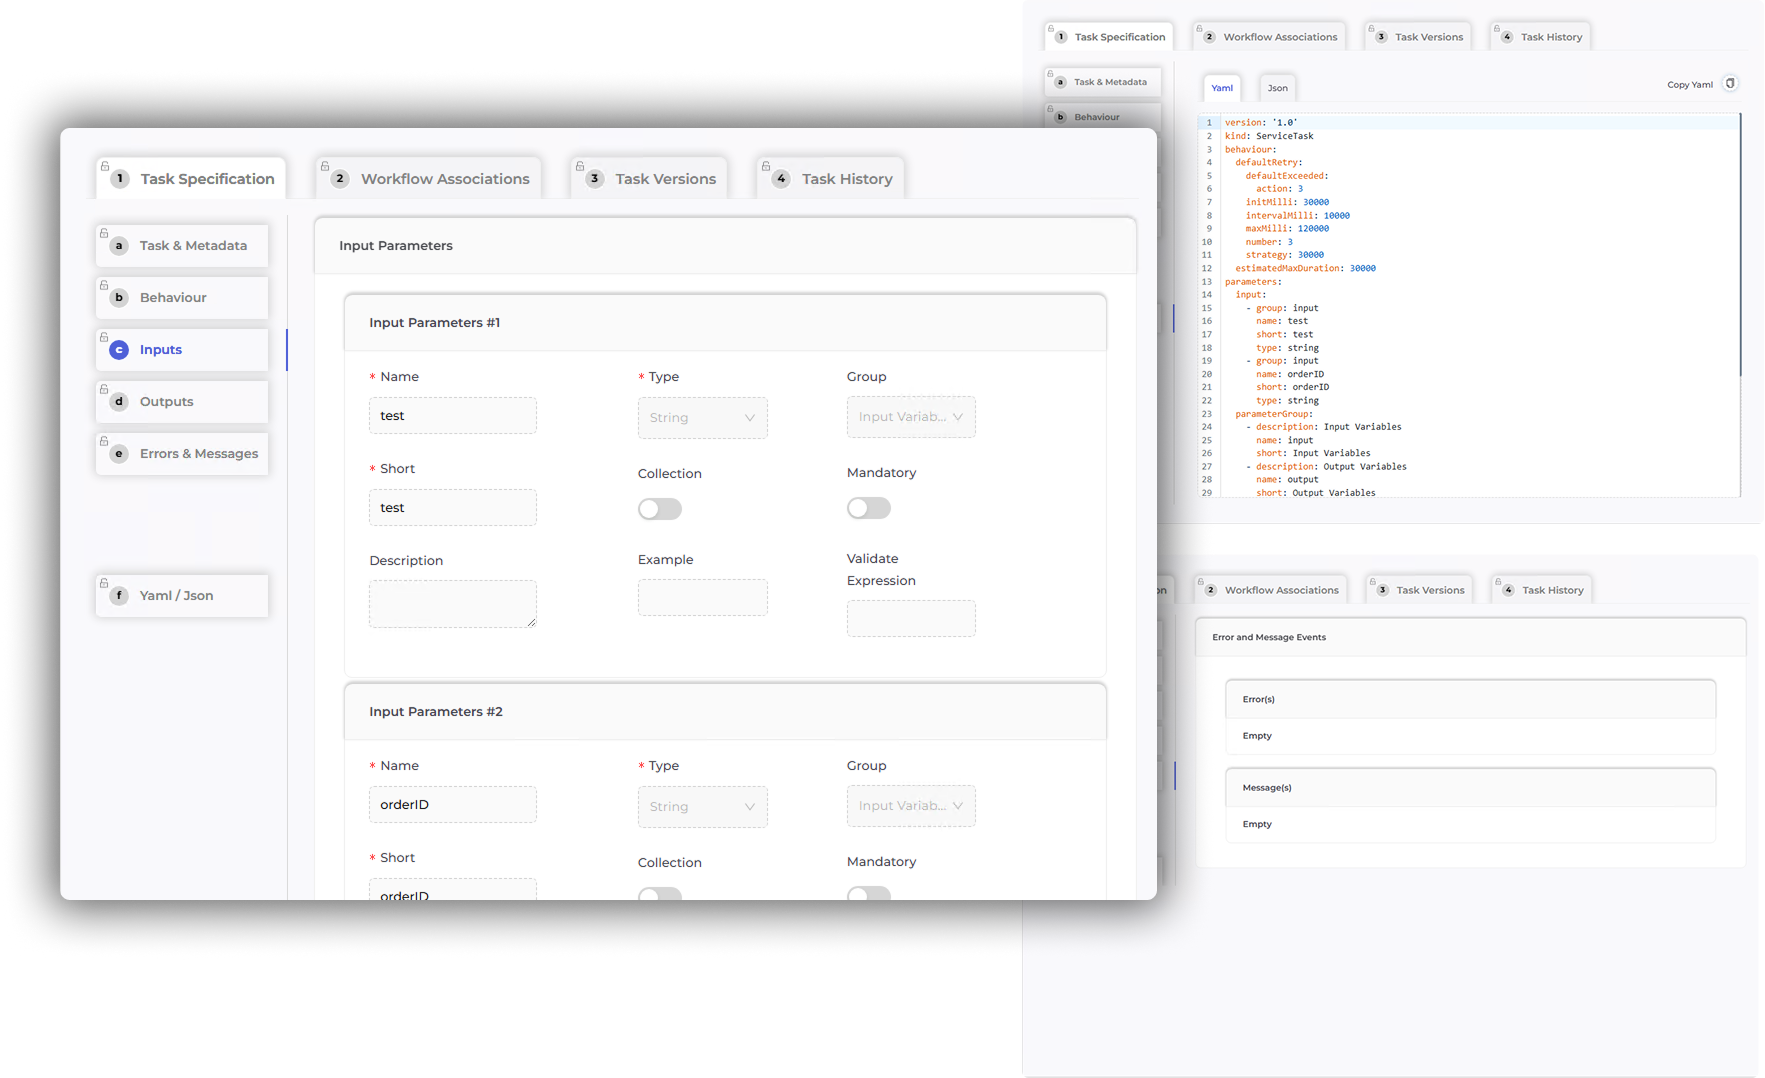Click the blue 'c' badge beside Inputs
1765x1078 pixels.
click(x=119, y=350)
